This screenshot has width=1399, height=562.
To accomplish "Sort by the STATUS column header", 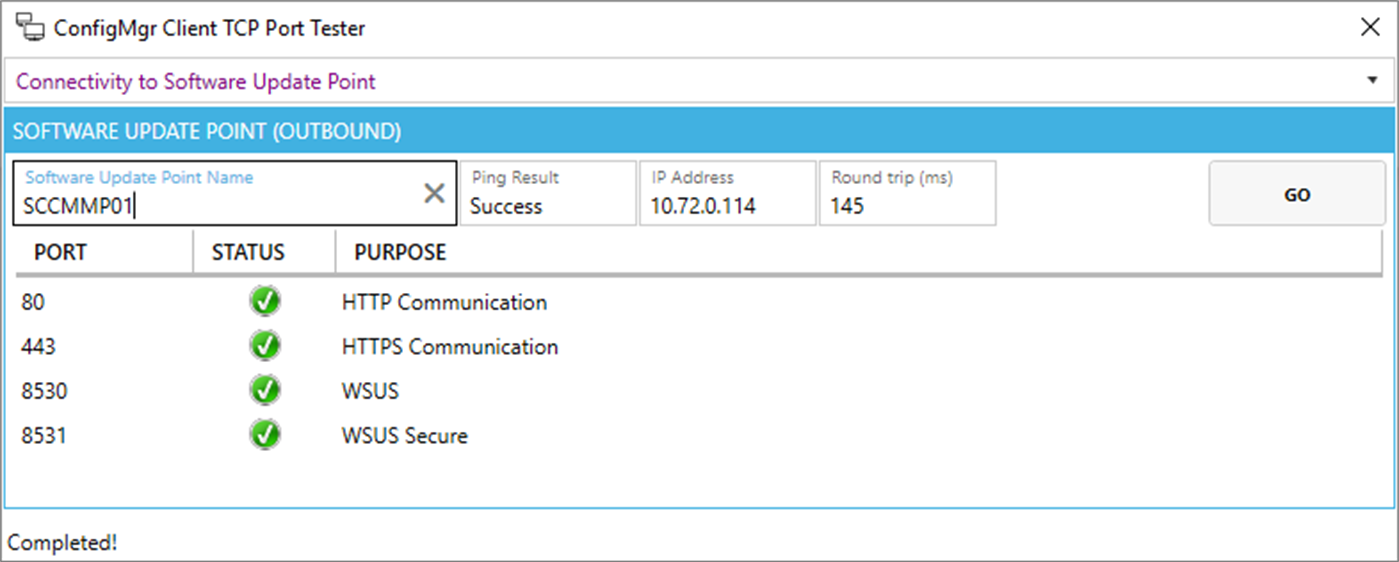I will pos(248,253).
